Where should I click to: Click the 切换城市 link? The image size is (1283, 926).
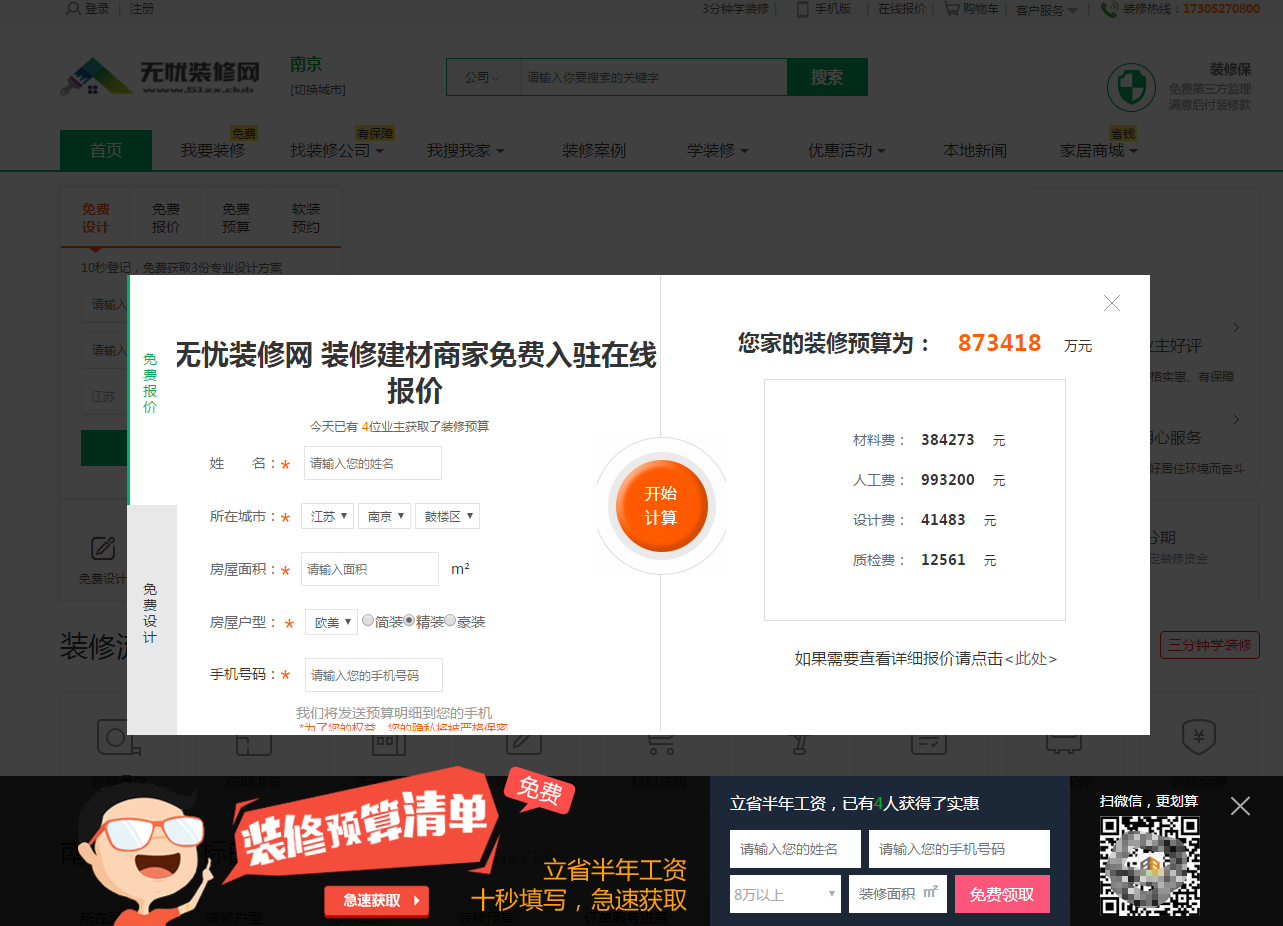click(318, 89)
